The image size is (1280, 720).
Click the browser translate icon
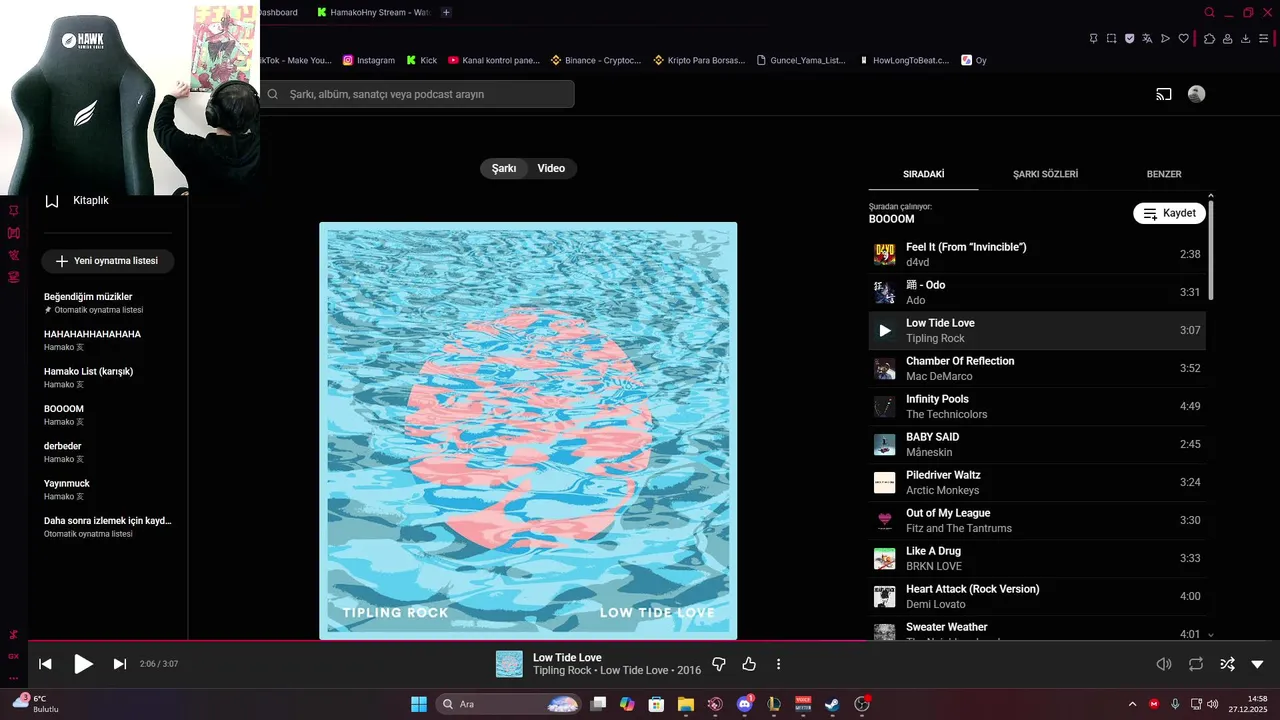click(x=1147, y=38)
